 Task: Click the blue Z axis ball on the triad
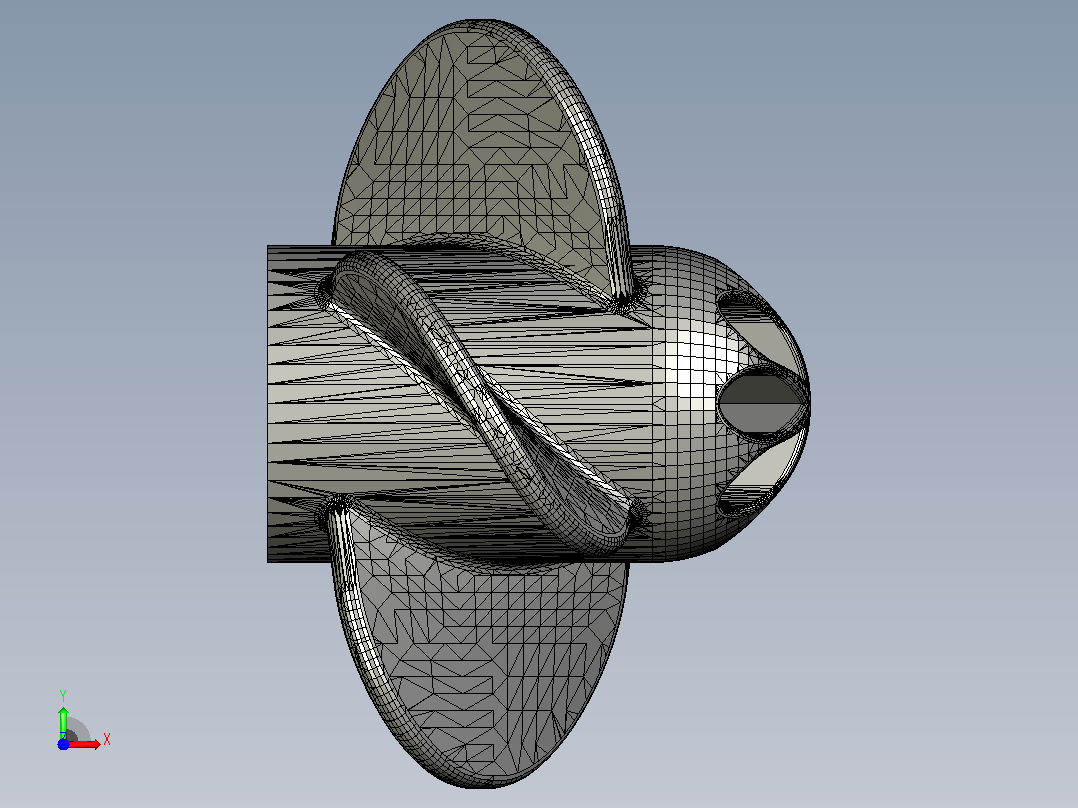coord(63,744)
